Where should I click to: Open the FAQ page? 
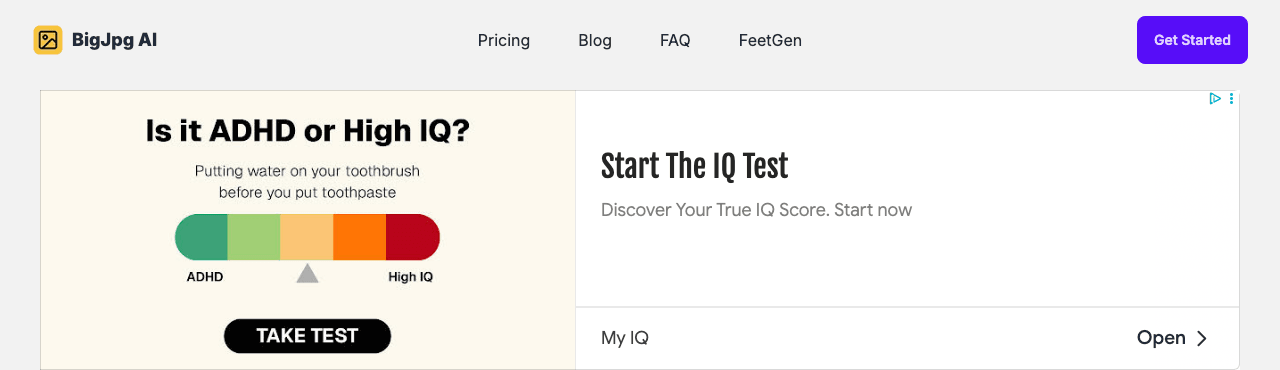click(675, 40)
